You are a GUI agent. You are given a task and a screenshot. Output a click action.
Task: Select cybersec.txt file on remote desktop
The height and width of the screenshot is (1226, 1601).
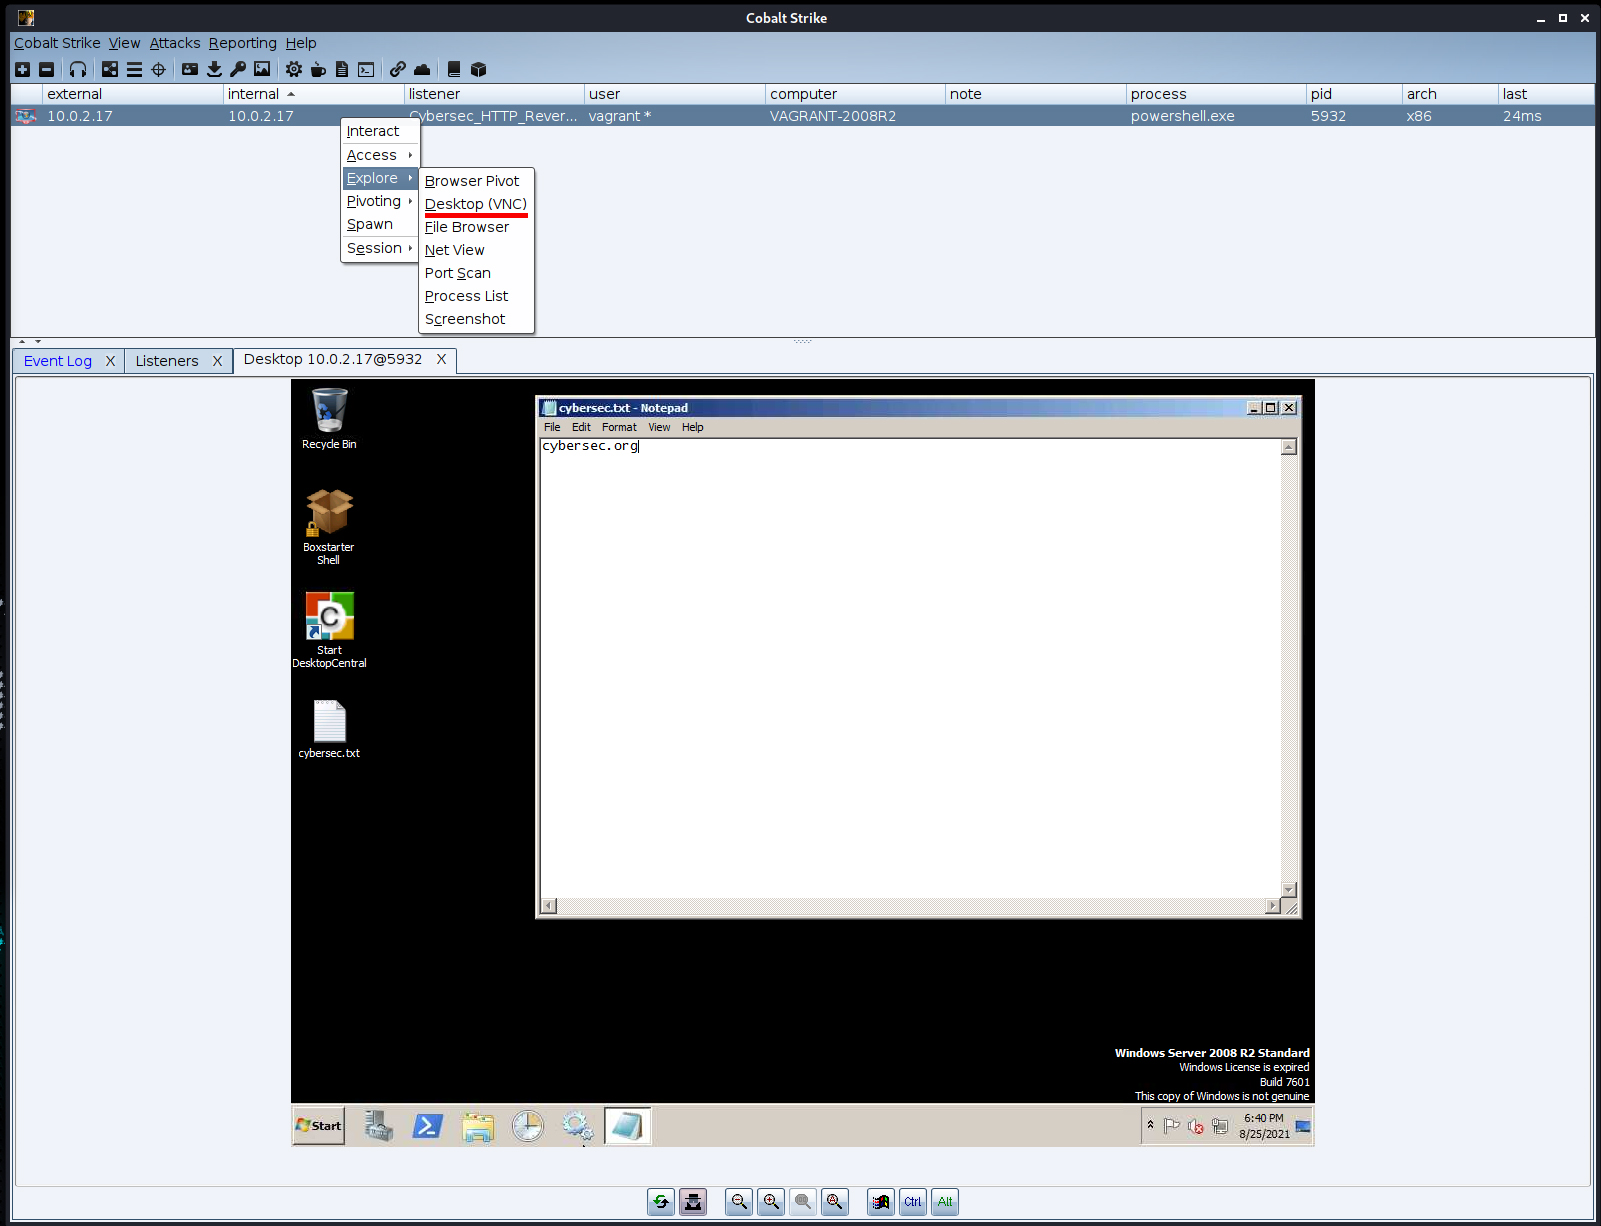(x=329, y=729)
